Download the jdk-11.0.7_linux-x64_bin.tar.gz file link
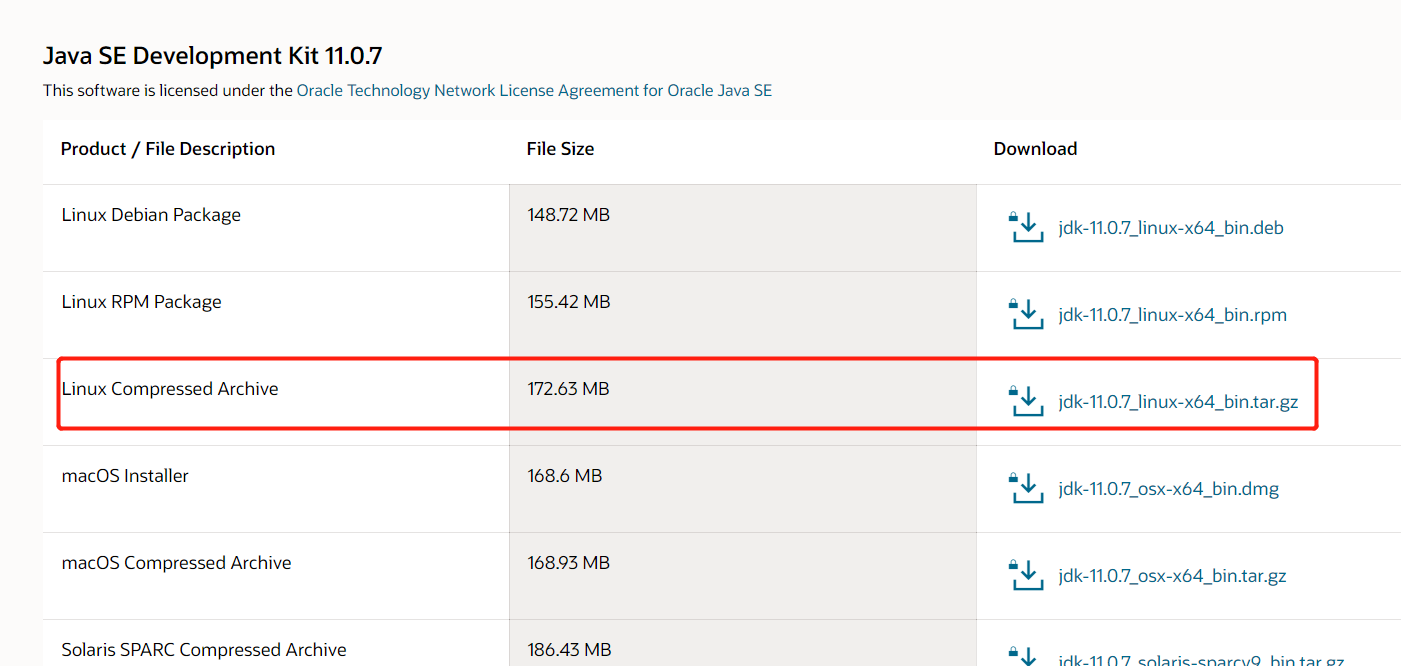 click(x=1178, y=402)
